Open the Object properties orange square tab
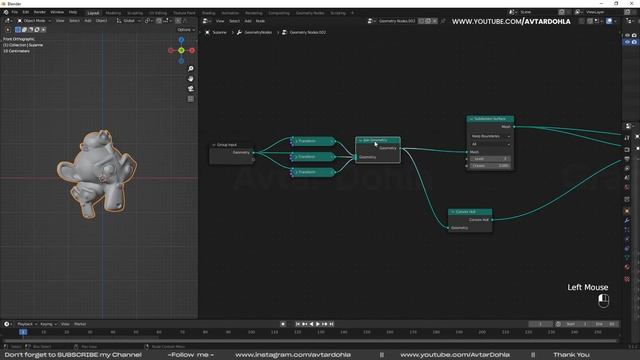 click(627, 211)
